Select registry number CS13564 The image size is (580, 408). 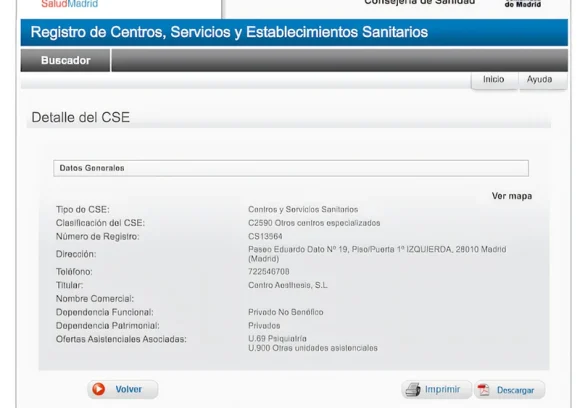265,236
